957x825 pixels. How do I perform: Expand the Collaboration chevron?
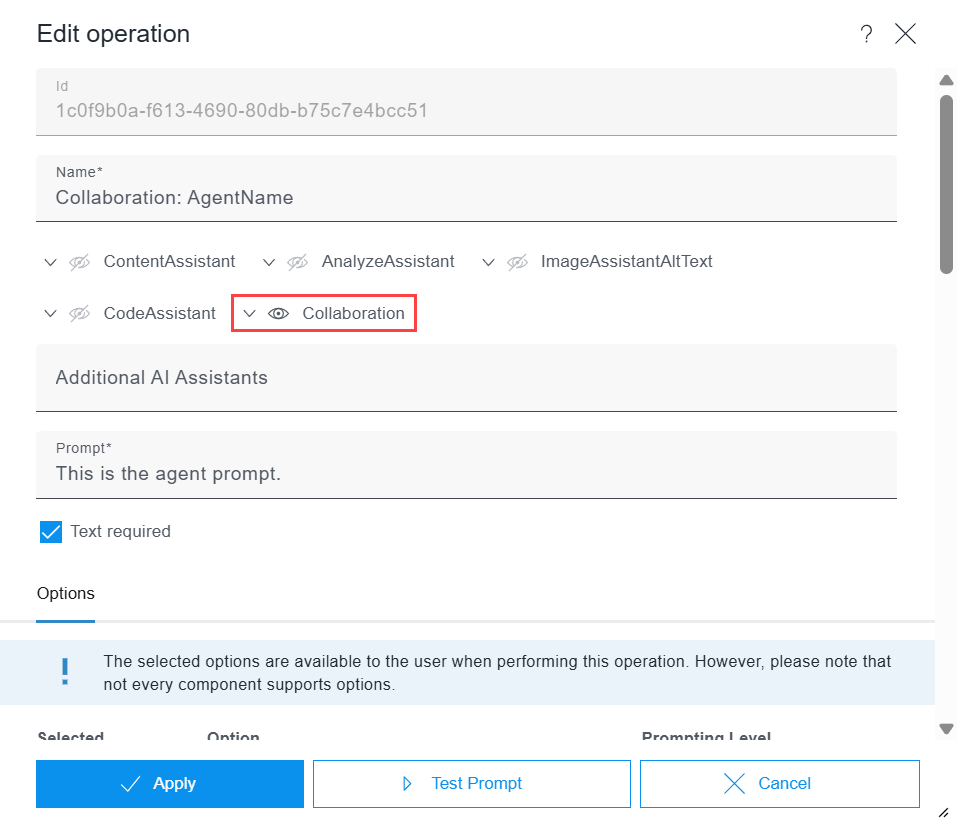250,314
